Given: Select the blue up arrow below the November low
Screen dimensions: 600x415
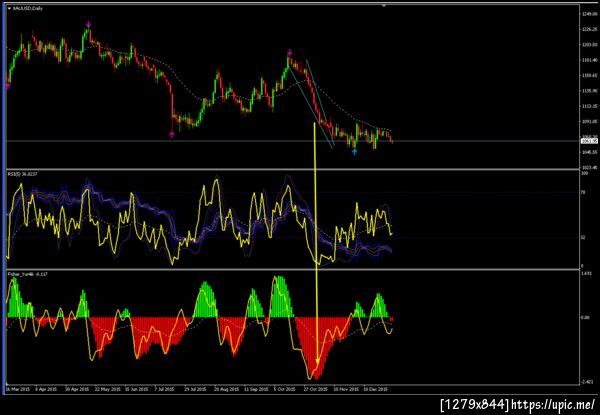Looking at the screenshot, I should [x=354, y=152].
